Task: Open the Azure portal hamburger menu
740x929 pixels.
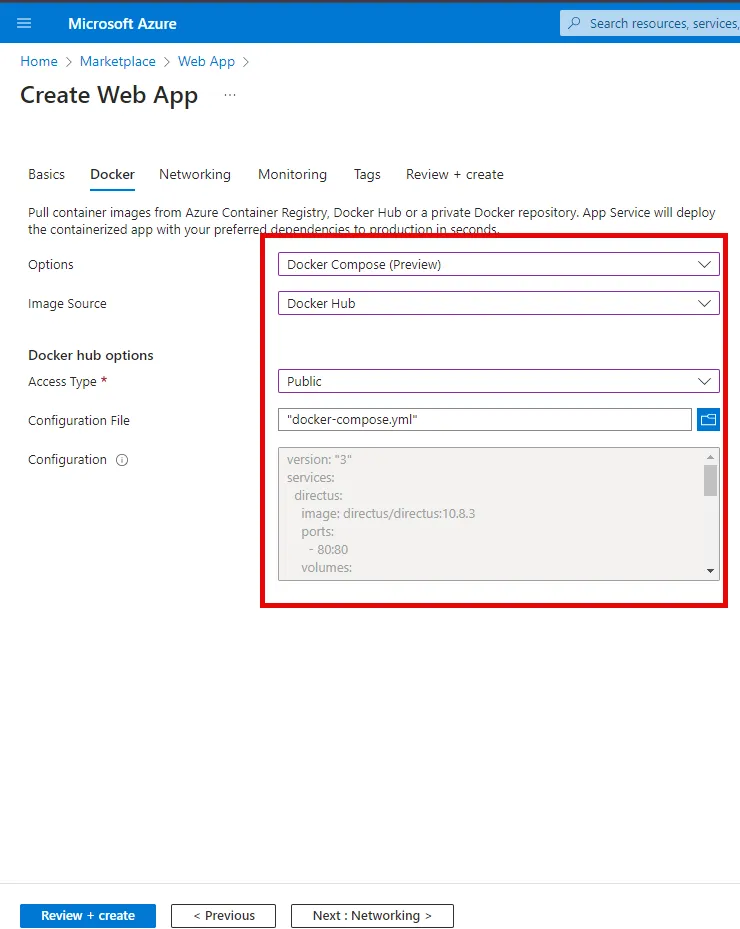Action: pyautogui.click(x=24, y=23)
